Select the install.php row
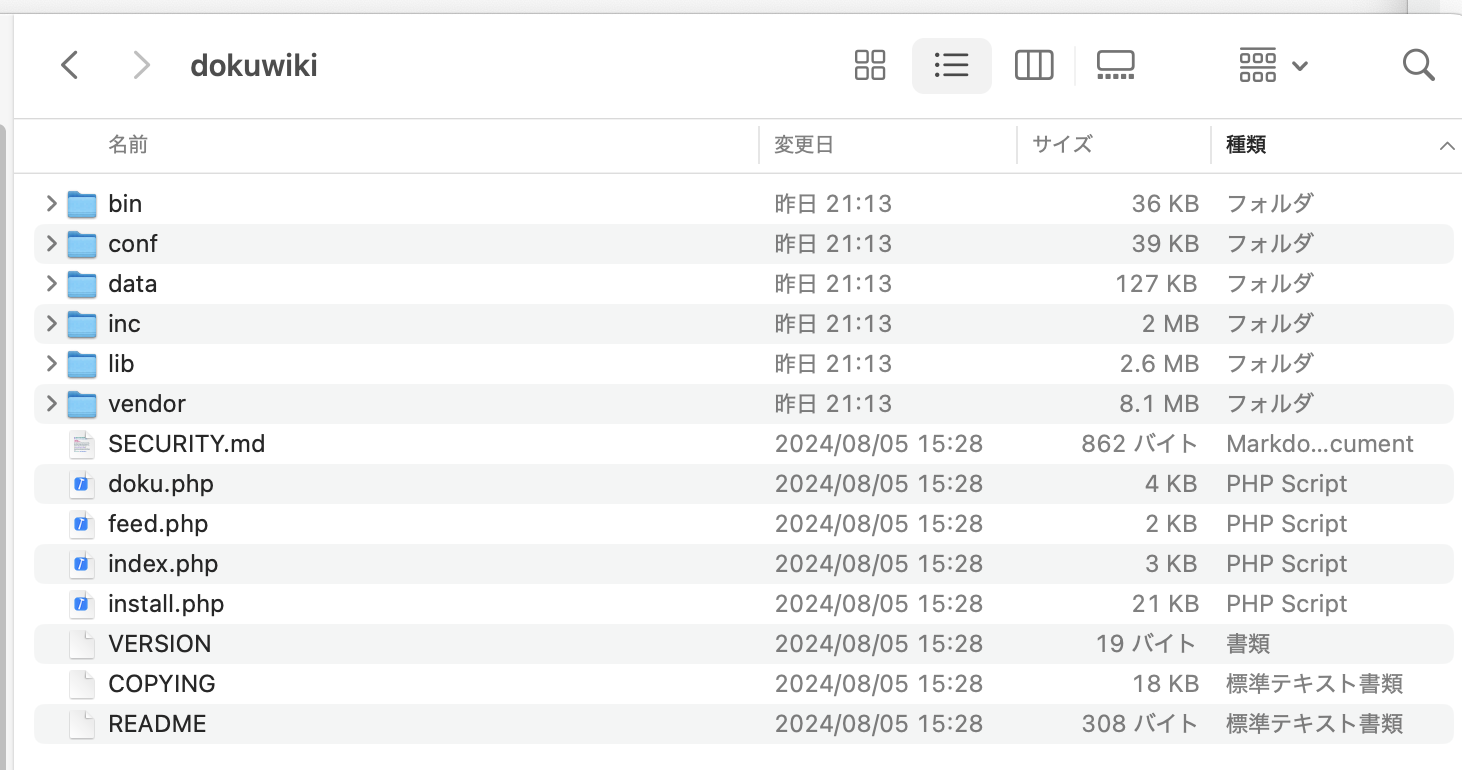Image resolution: width=1462 pixels, height=770 pixels. 166,603
